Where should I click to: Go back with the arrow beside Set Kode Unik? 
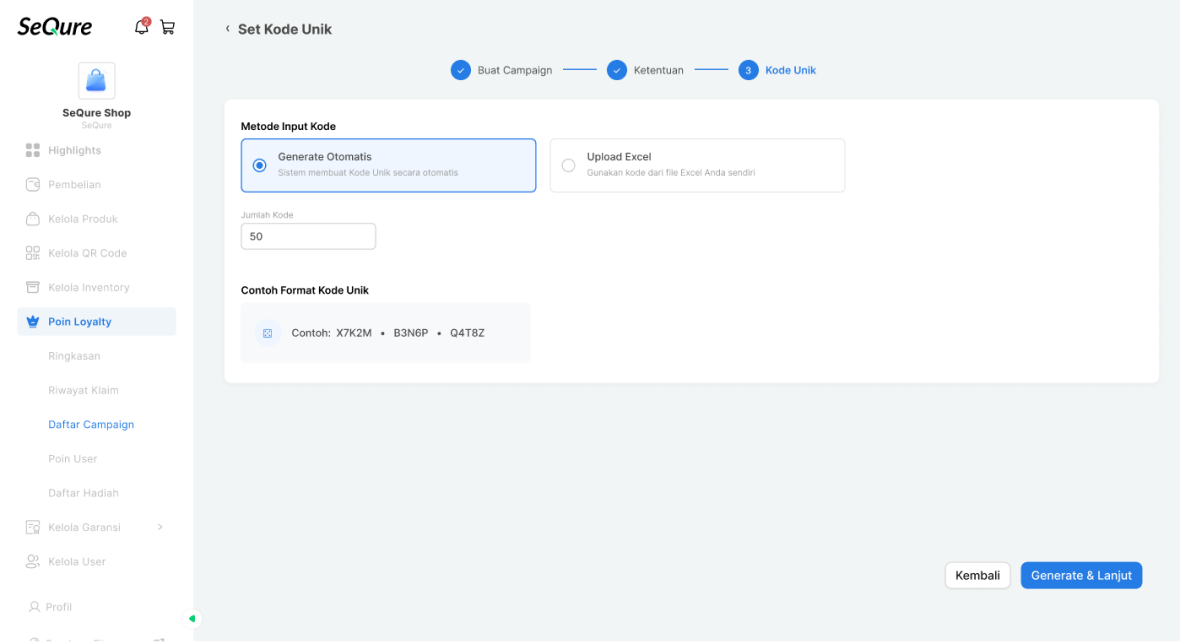click(x=227, y=29)
